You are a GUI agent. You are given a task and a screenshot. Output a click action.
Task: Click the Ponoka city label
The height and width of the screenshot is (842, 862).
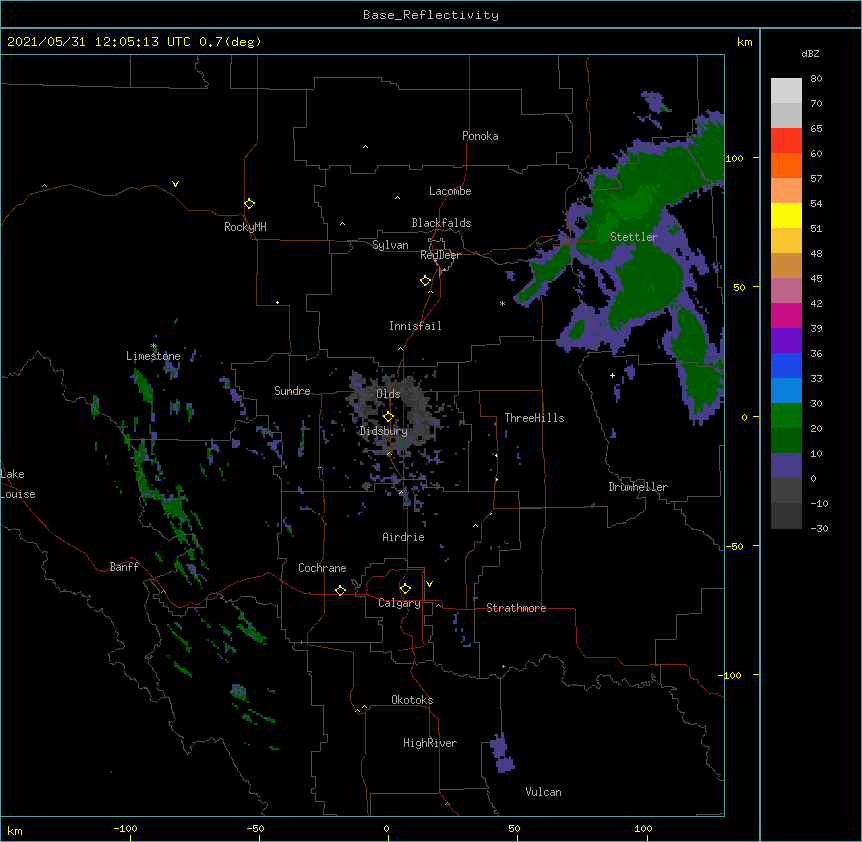click(x=480, y=136)
